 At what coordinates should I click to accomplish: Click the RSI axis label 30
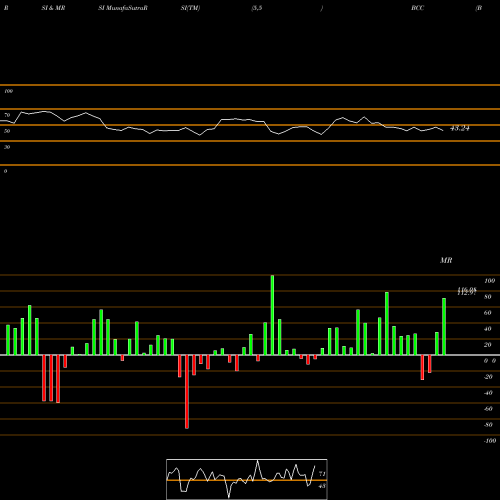(7, 147)
